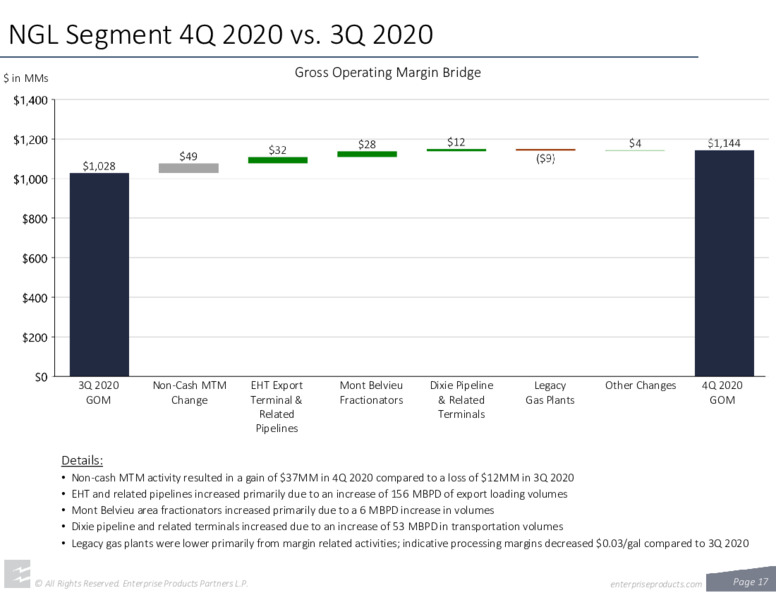Click the '$4' data label

635,143
